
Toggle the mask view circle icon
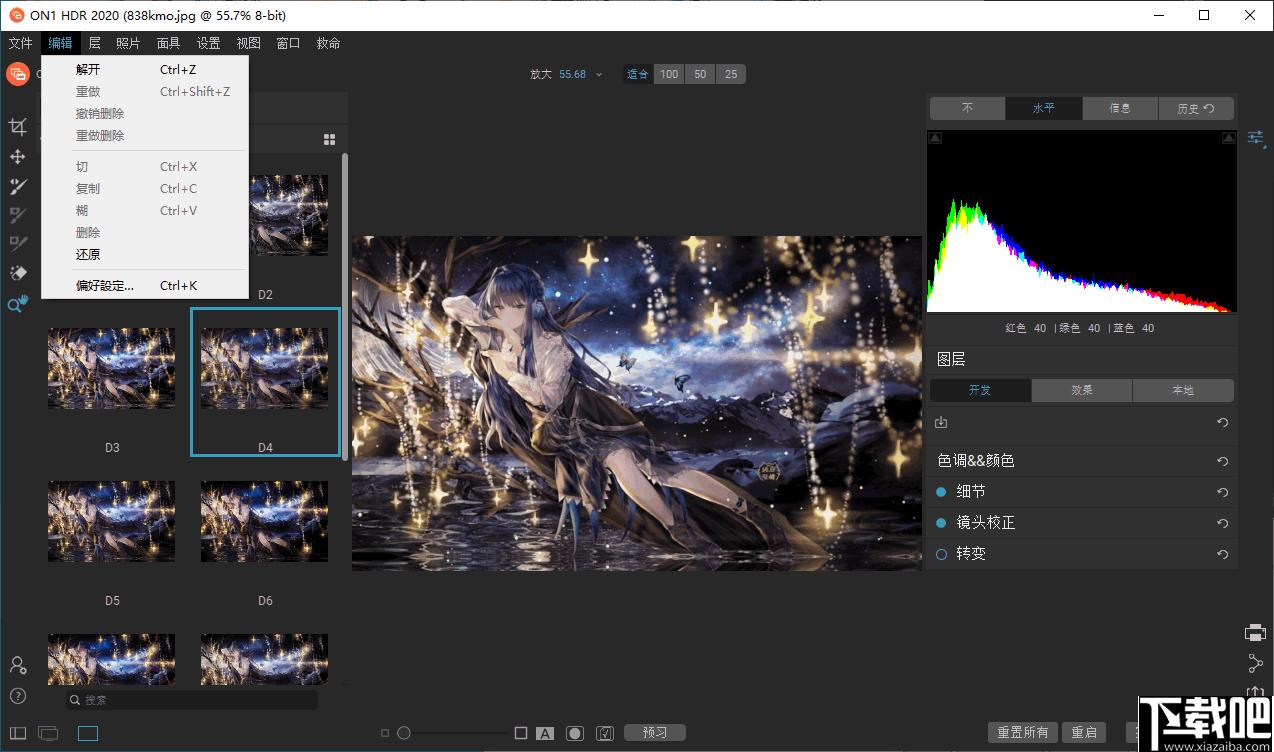pyautogui.click(x=575, y=733)
